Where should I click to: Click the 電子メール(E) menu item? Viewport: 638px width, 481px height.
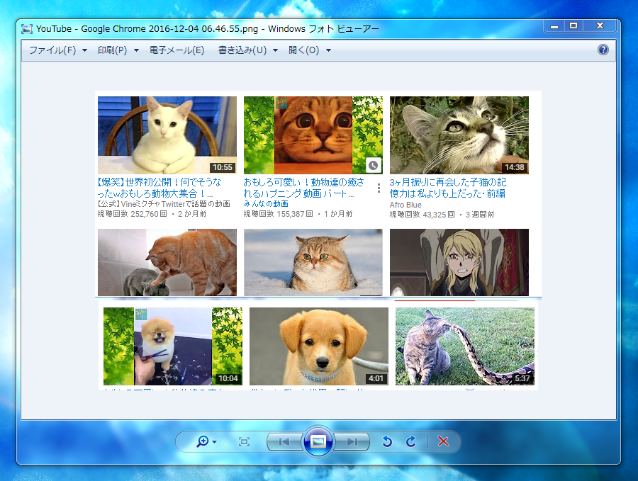178,50
